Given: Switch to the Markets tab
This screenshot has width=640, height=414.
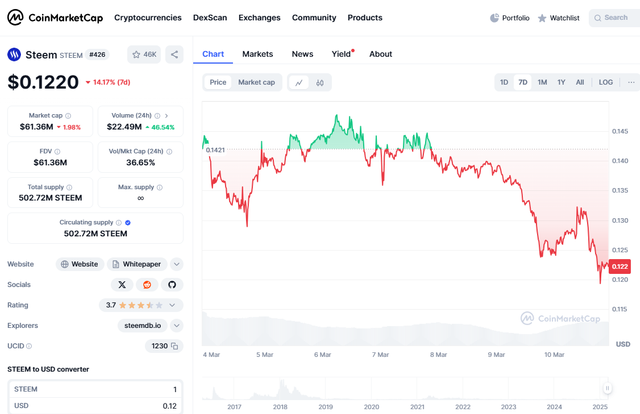Looking at the screenshot, I should (x=258, y=54).
